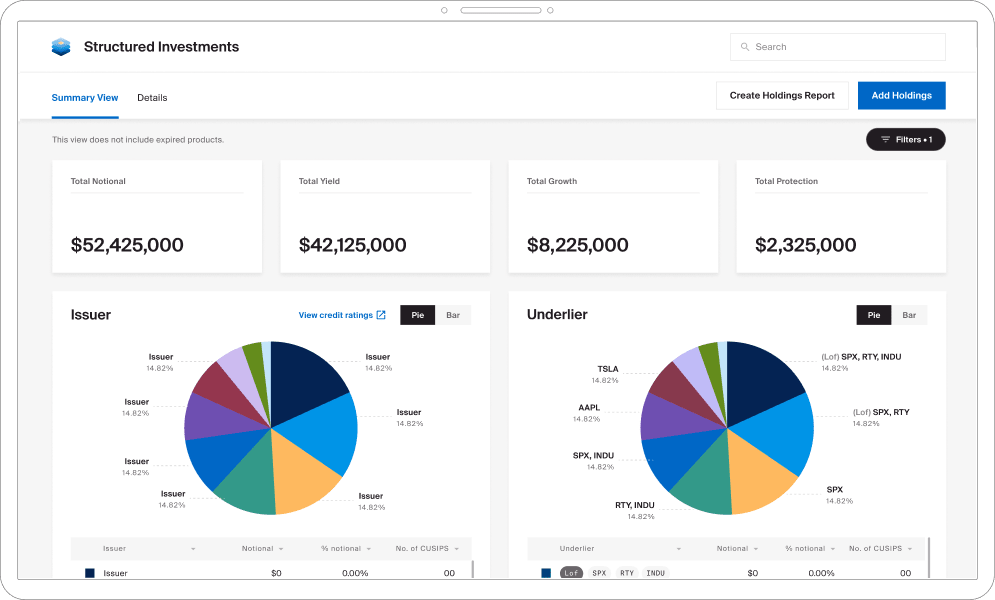This screenshot has height=600, width=995.
Task: Switch the Underlier chart to Bar view
Action: [909, 314]
